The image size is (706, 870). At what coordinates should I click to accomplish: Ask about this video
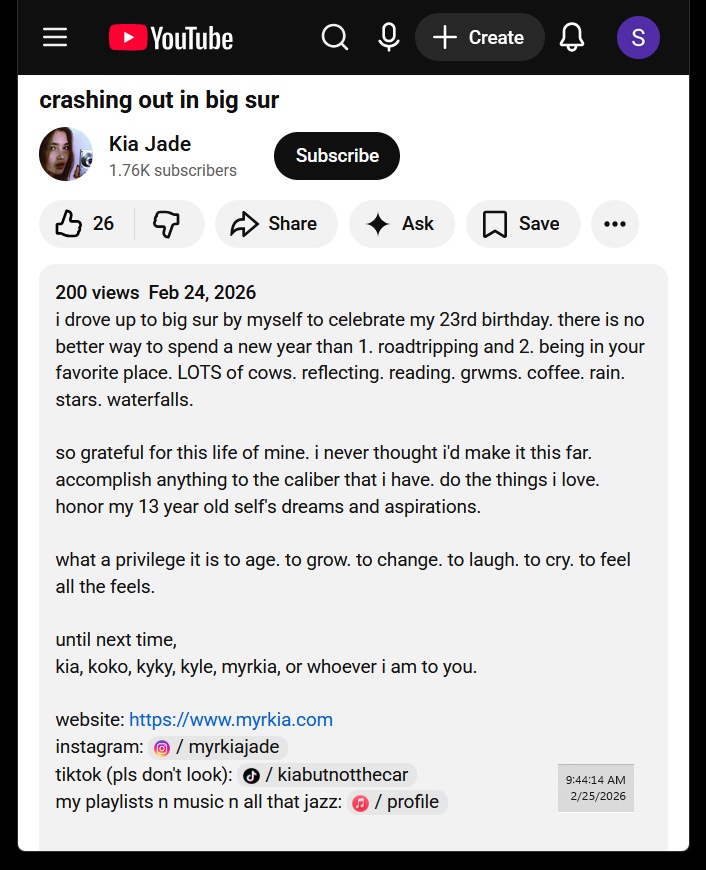click(401, 224)
